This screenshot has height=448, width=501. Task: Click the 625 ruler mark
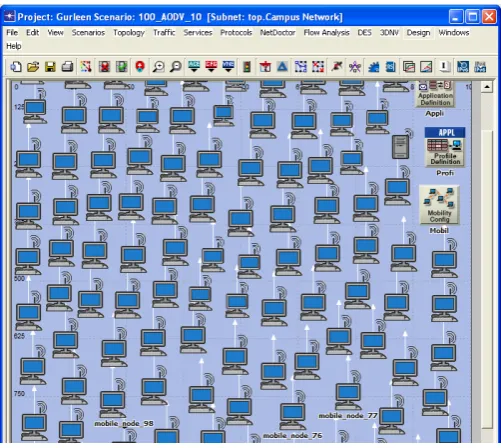pyautogui.click(x=19, y=336)
